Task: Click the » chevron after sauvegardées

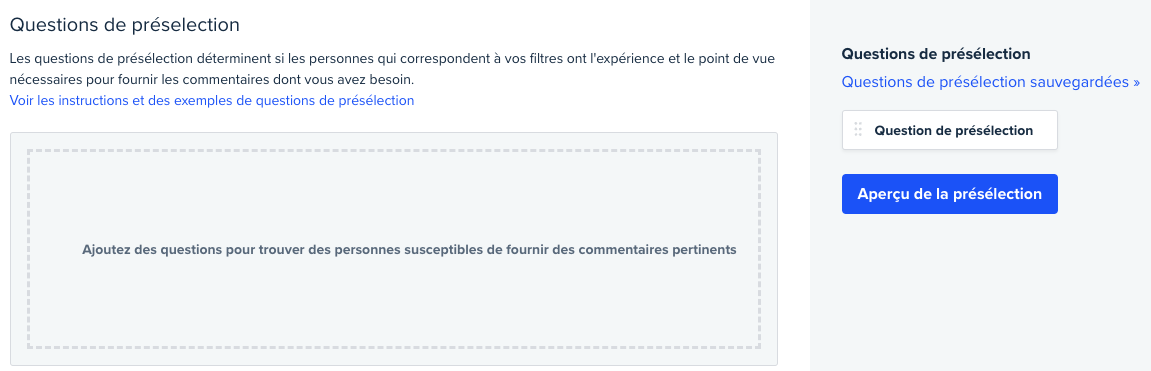Action: (x=1136, y=82)
